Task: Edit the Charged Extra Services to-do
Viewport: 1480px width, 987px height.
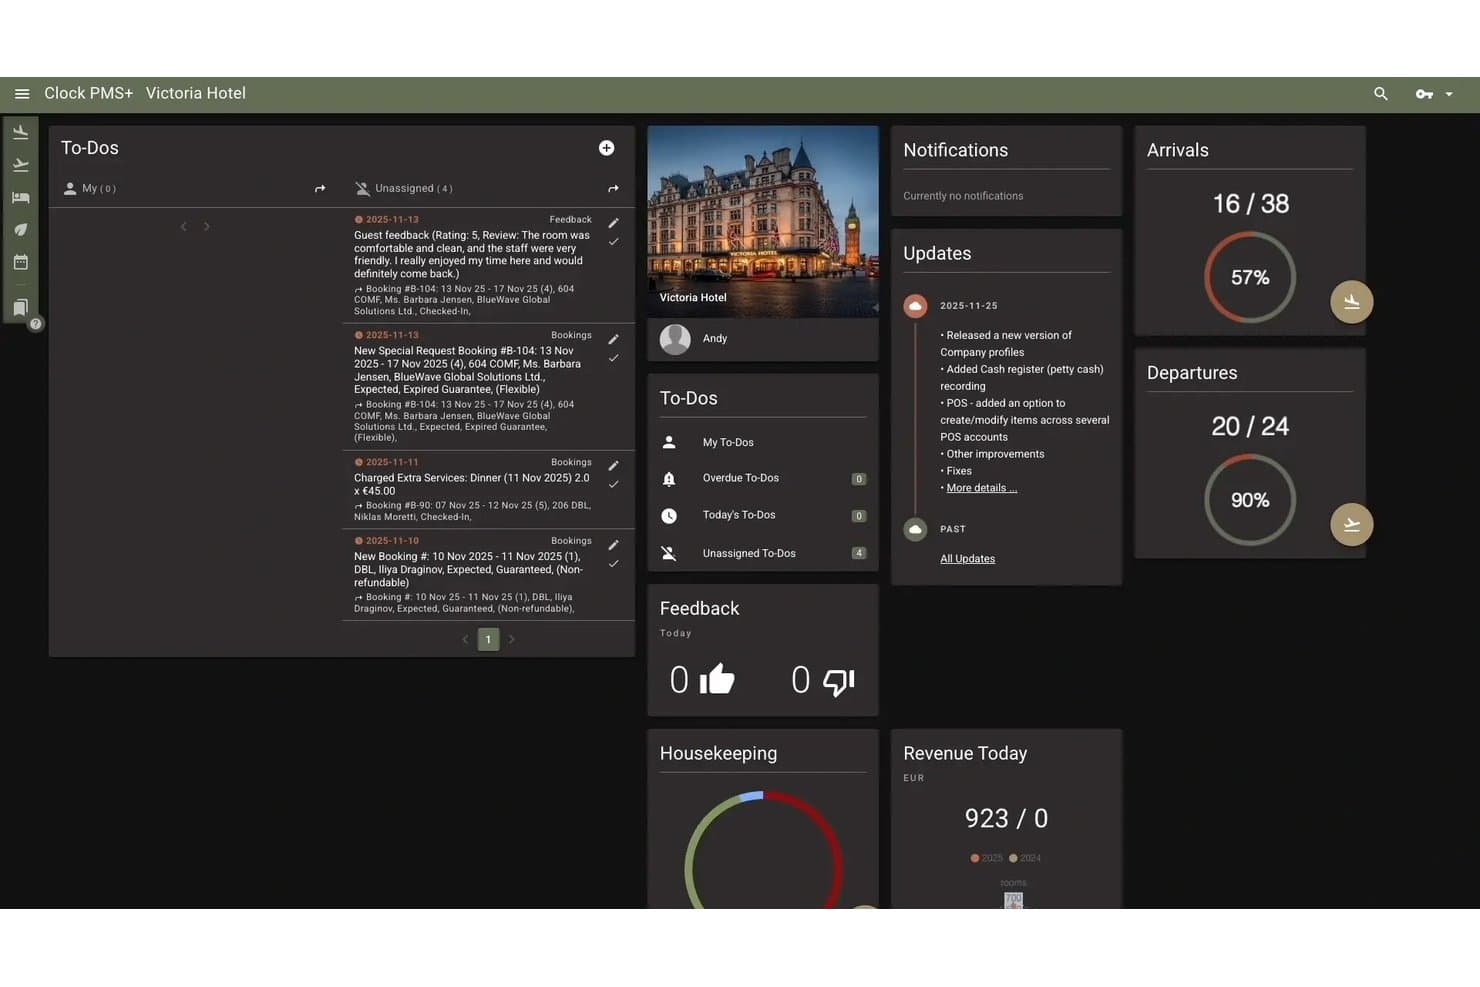Action: (x=614, y=466)
